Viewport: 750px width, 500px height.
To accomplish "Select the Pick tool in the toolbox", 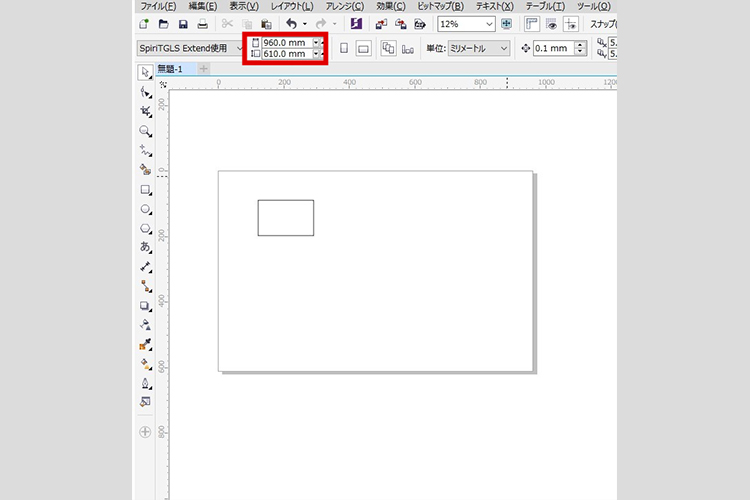I will click(x=145, y=72).
